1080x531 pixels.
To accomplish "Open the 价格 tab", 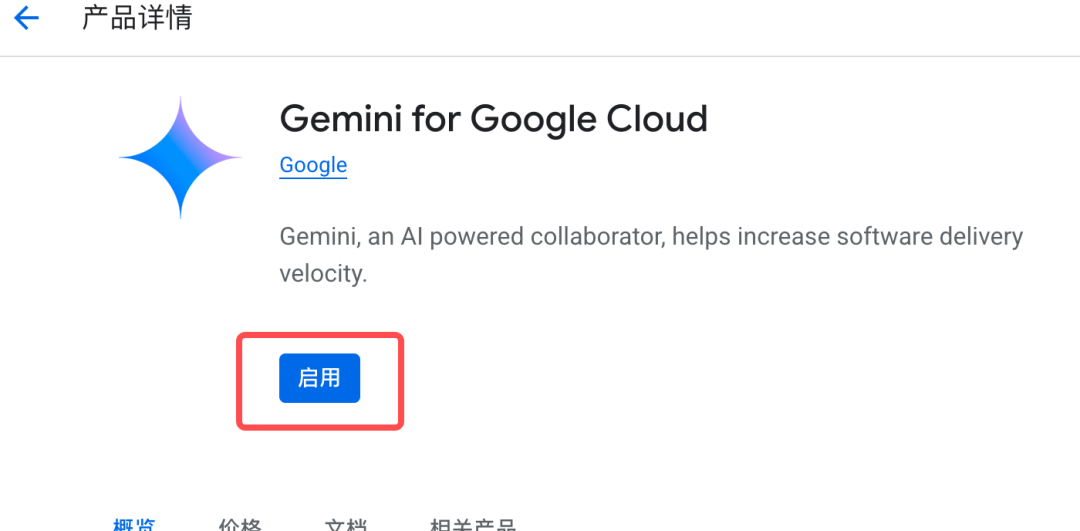I will click(x=240, y=524).
